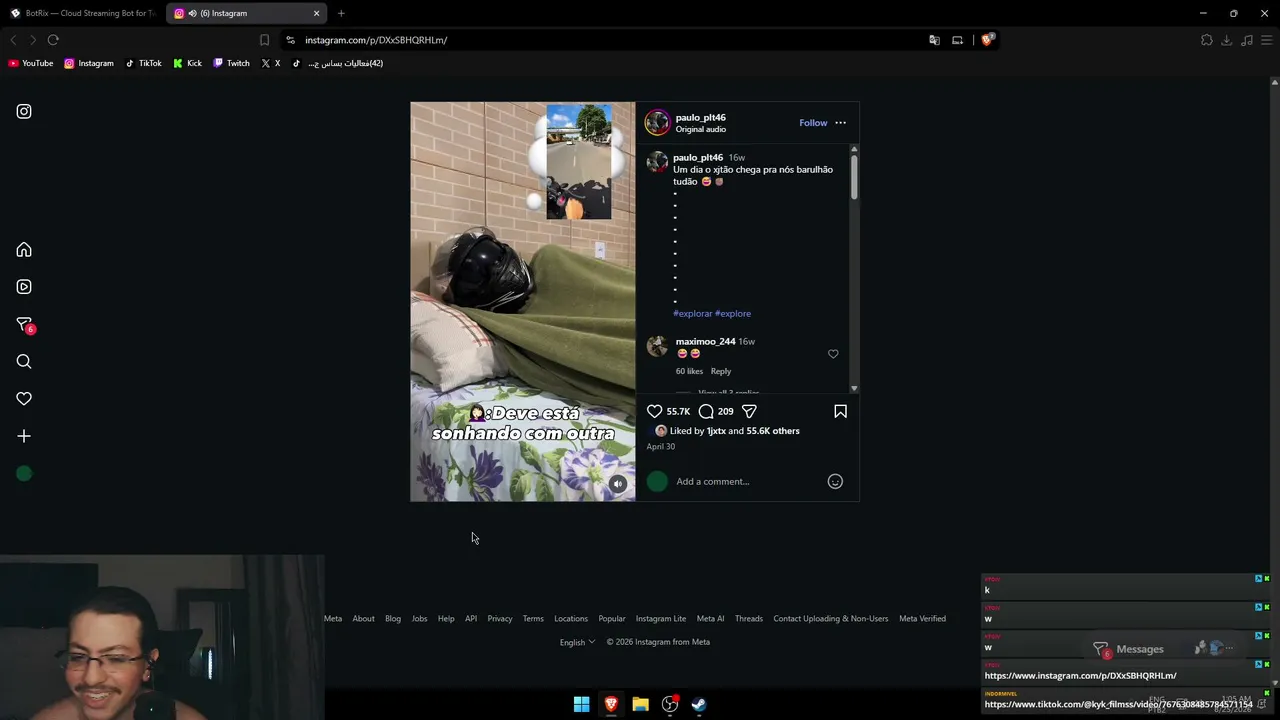Close the Instagram browser tab
The height and width of the screenshot is (720, 1280).
317,13
